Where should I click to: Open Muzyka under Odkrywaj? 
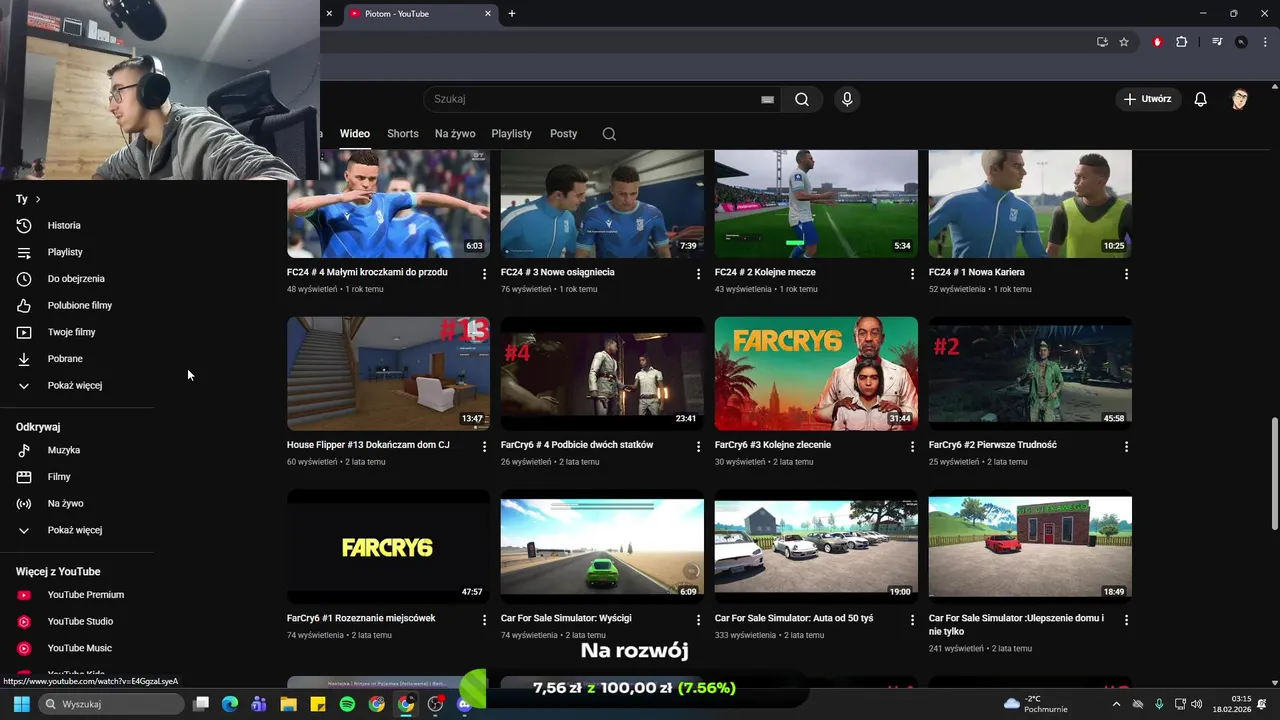point(64,450)
